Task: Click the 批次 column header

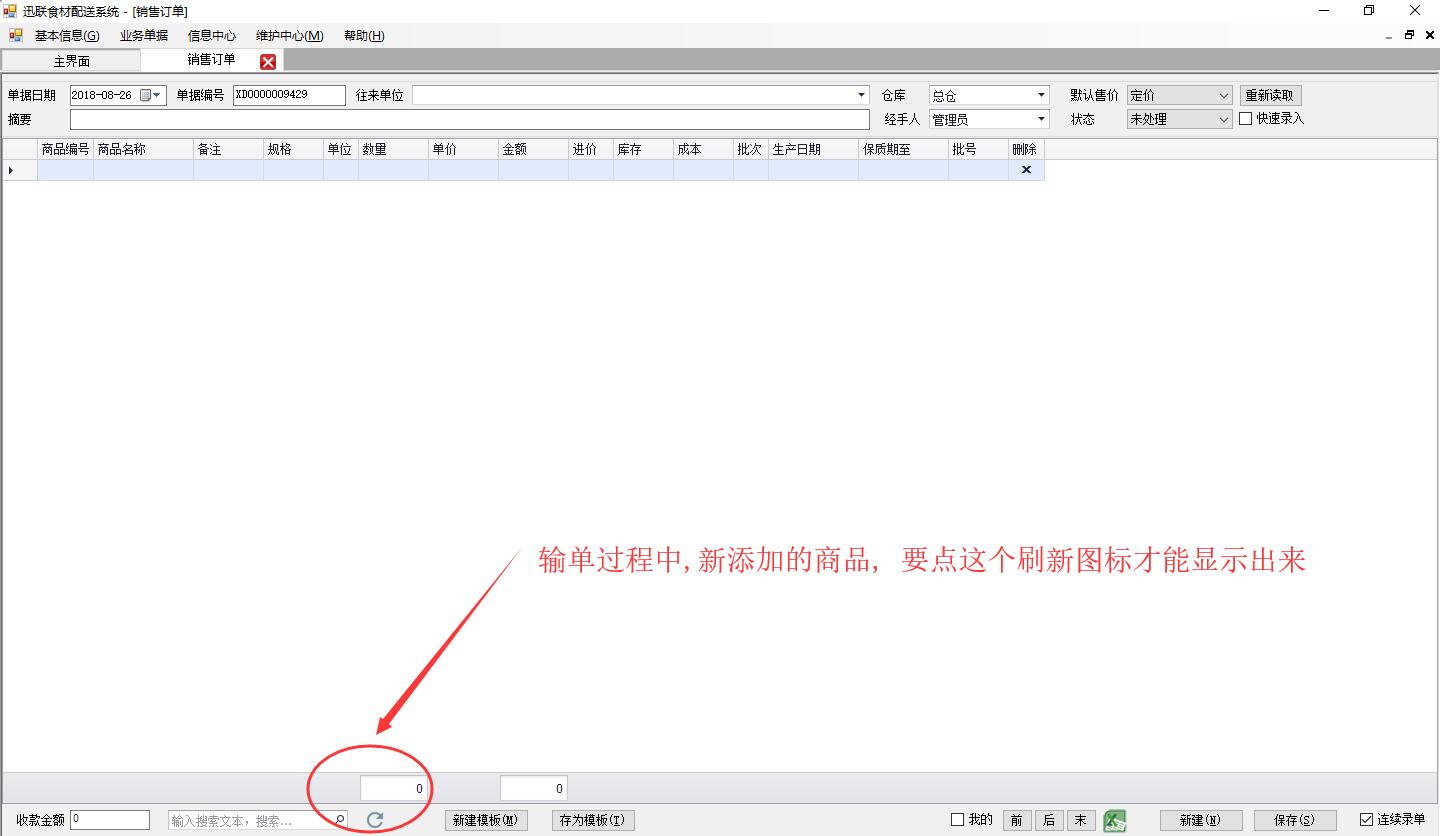Action: (x=751, y=149)
